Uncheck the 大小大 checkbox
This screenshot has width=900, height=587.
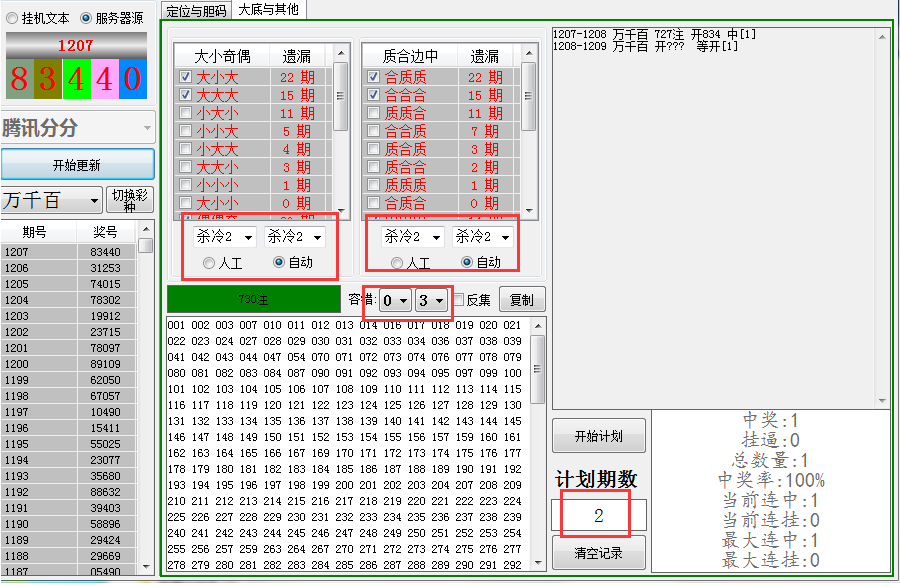tap(185, 77)
